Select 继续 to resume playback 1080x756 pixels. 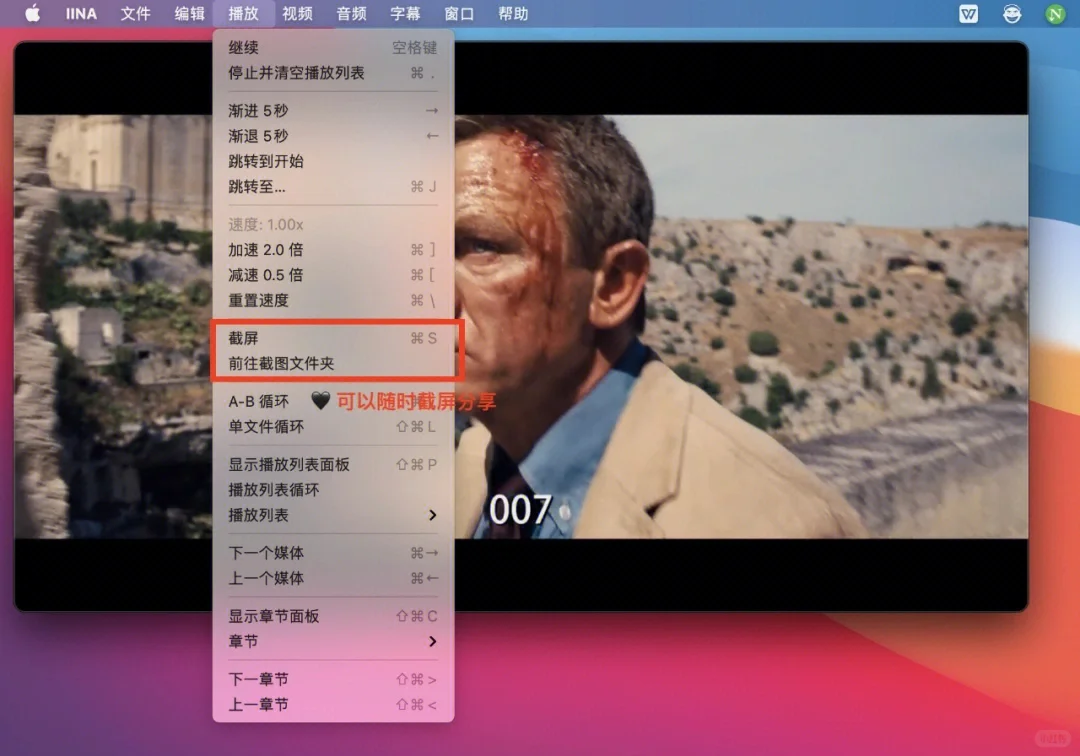pyautogui.click(x=242, y=47)
